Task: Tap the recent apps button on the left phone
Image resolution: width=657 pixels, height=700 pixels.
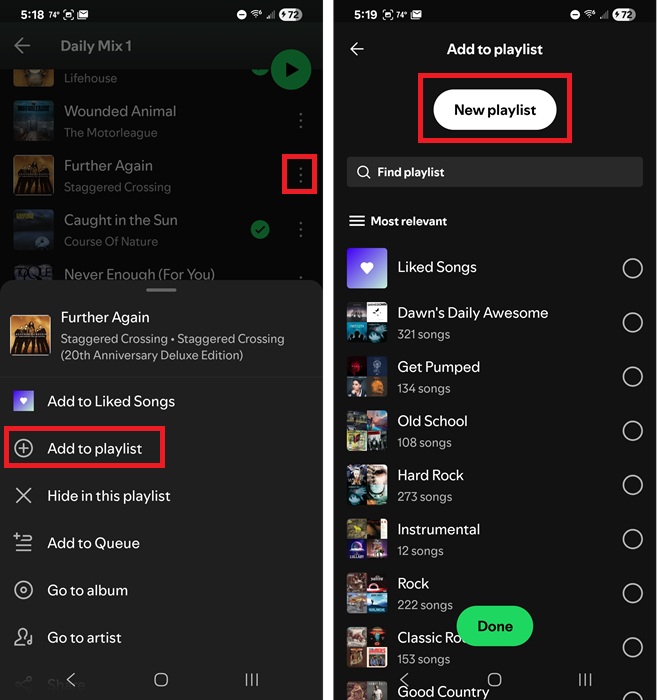Action: point(252,680)
